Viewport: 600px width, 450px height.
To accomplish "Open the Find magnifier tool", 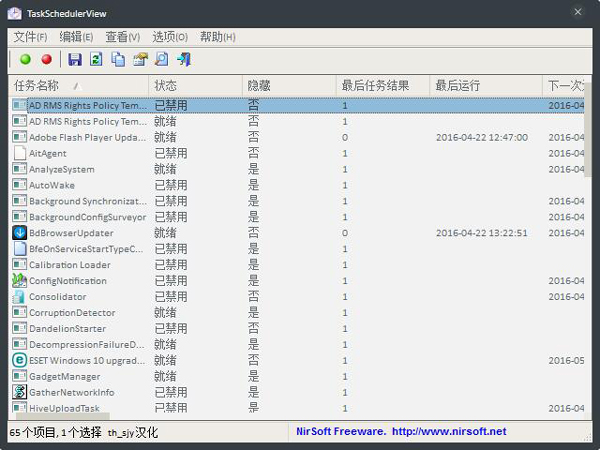I will (x=161, y=59).
